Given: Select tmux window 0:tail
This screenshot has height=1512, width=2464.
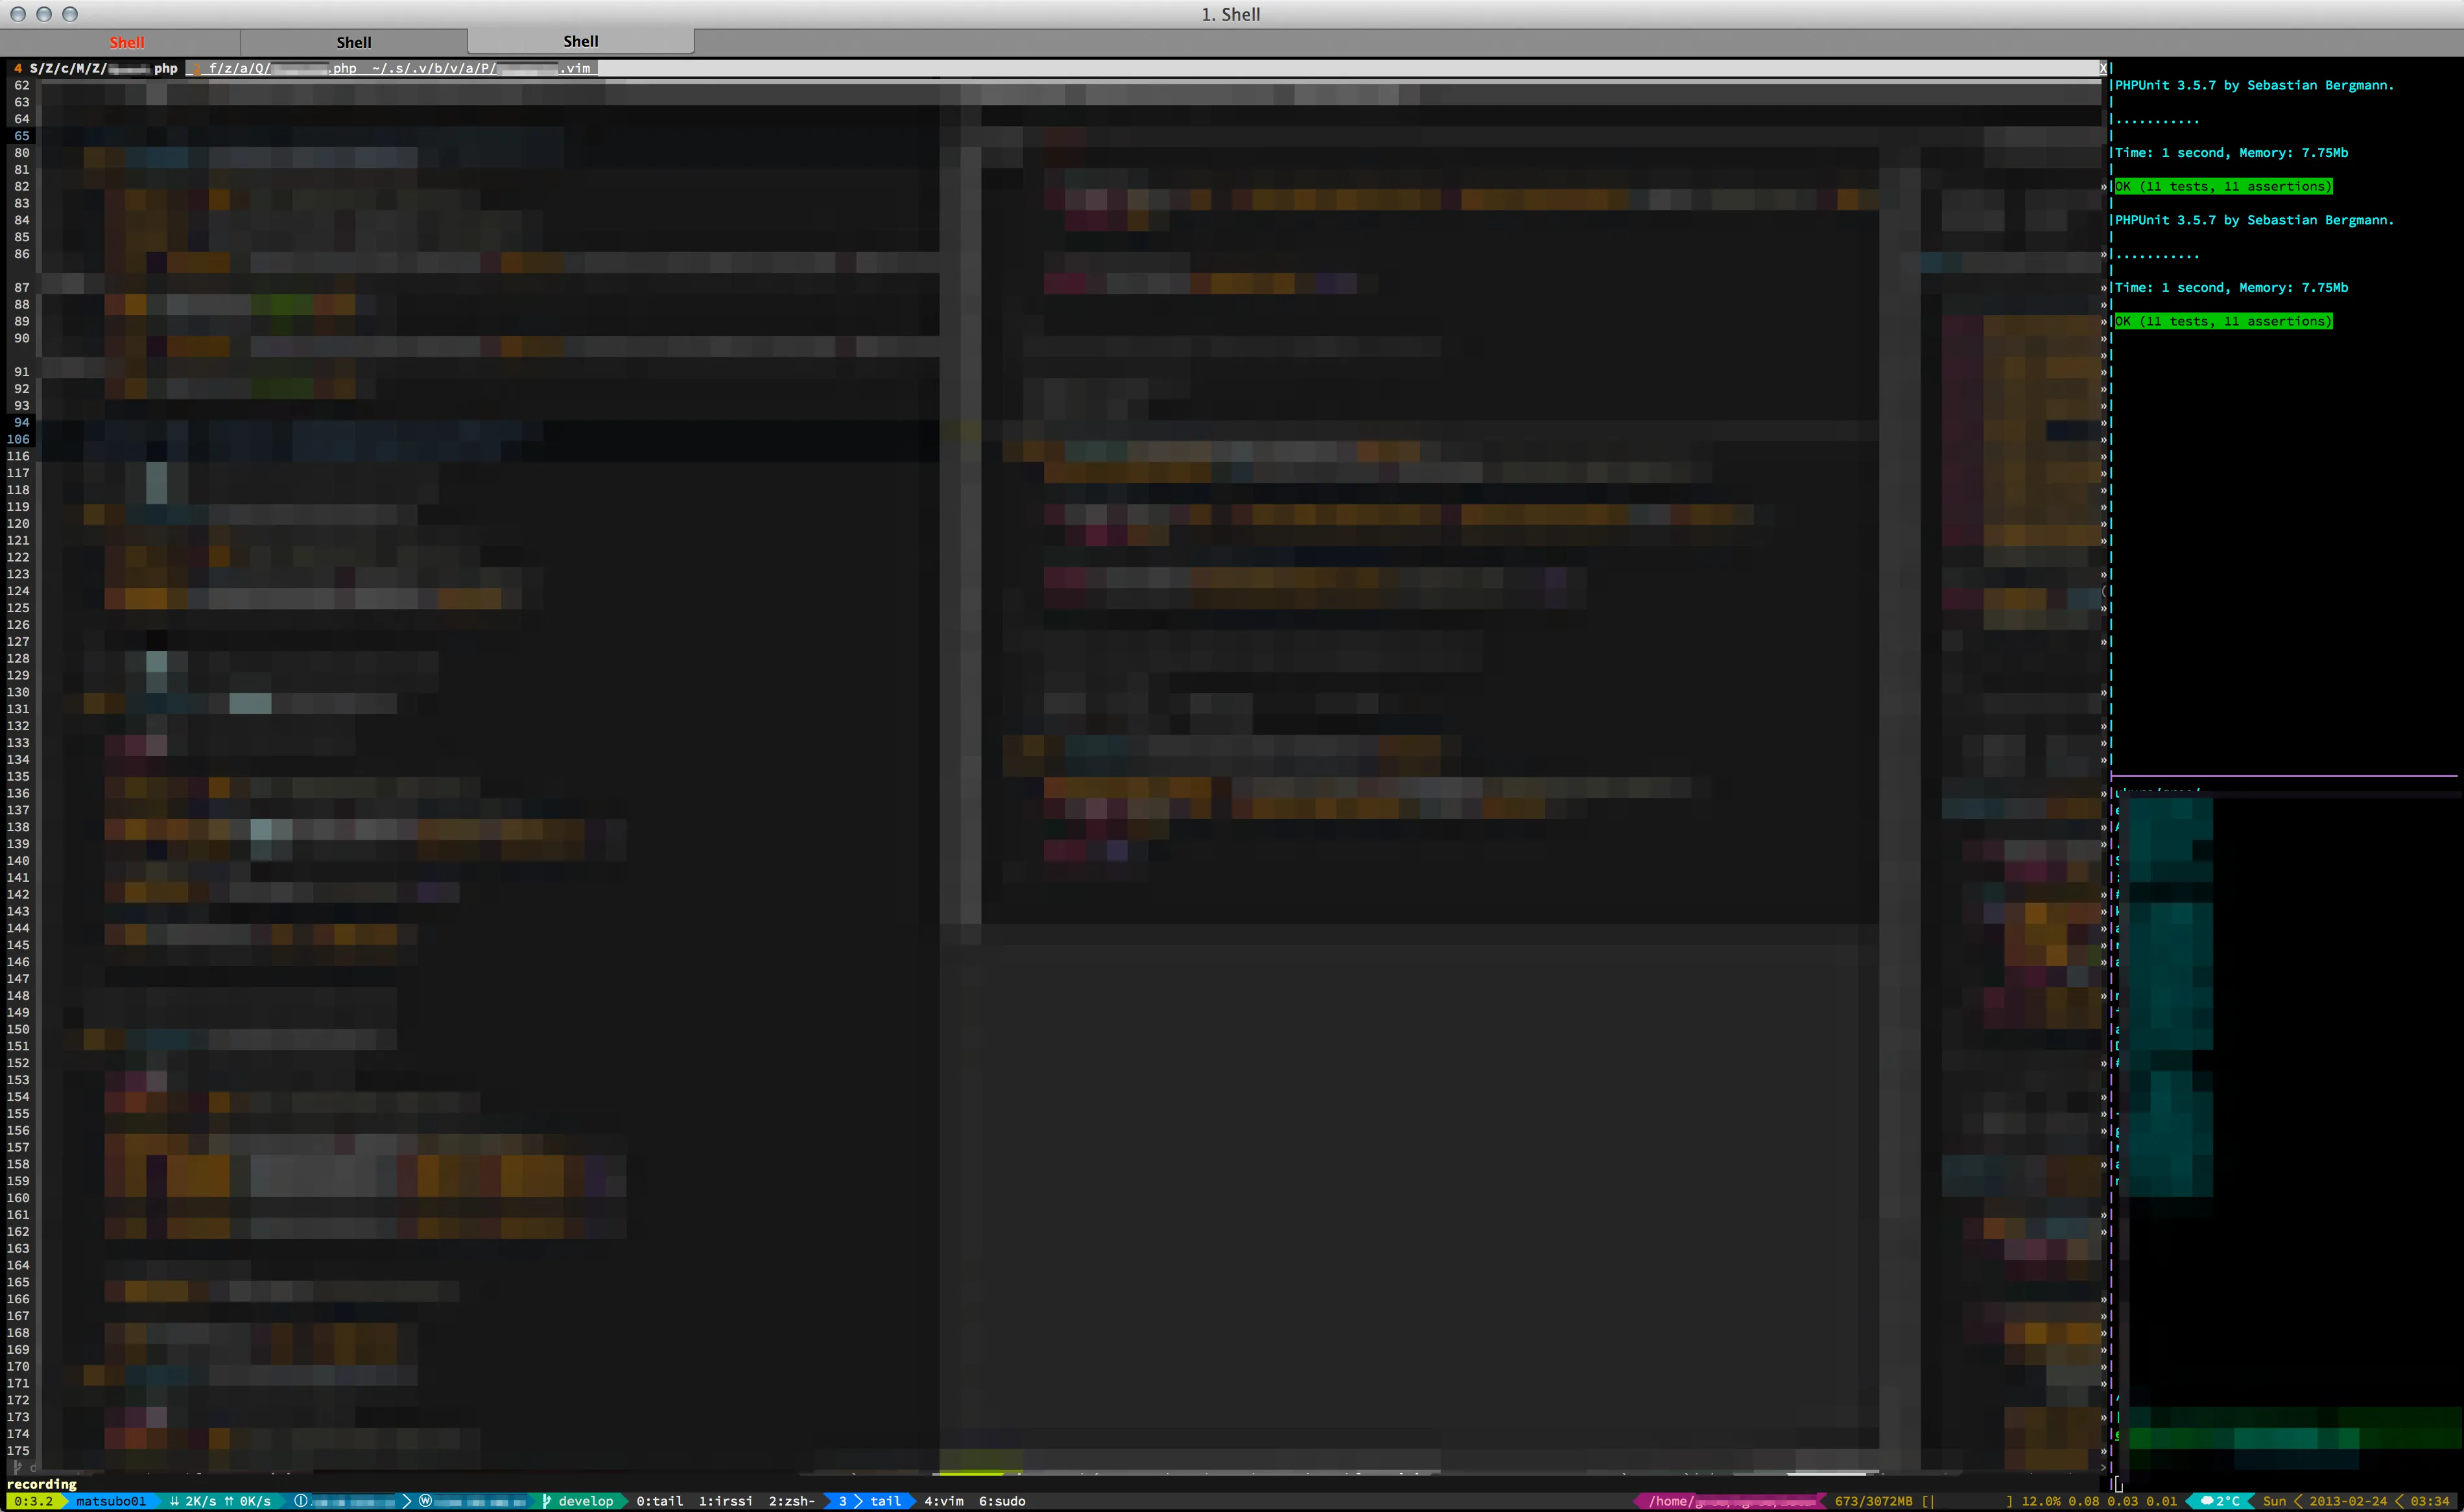Looking at the screenshot, I should click(x=659, y=1501).
